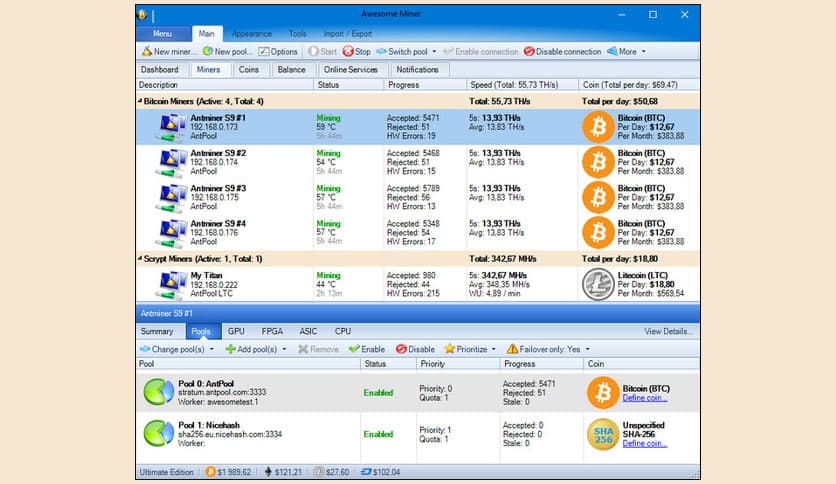Click the Enable pool checkmark button

click(367, 349)
